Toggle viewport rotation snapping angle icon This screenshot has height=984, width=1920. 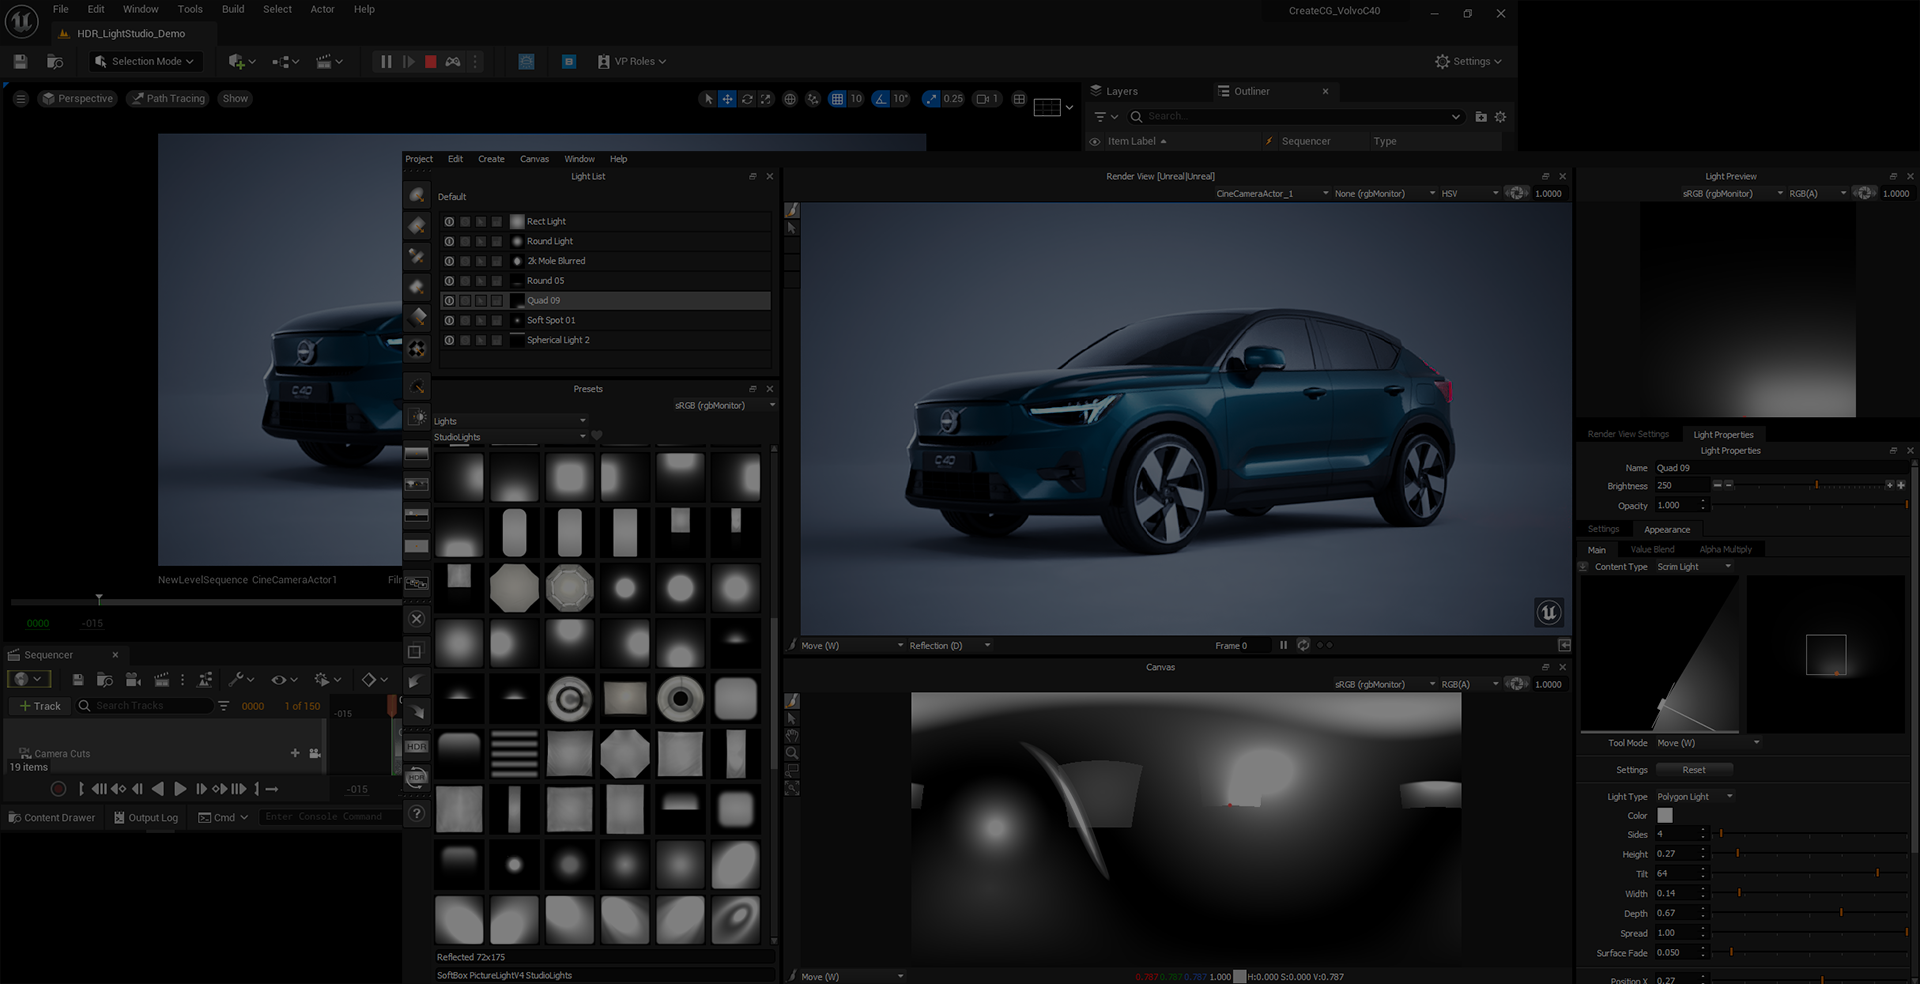[880, 99]
